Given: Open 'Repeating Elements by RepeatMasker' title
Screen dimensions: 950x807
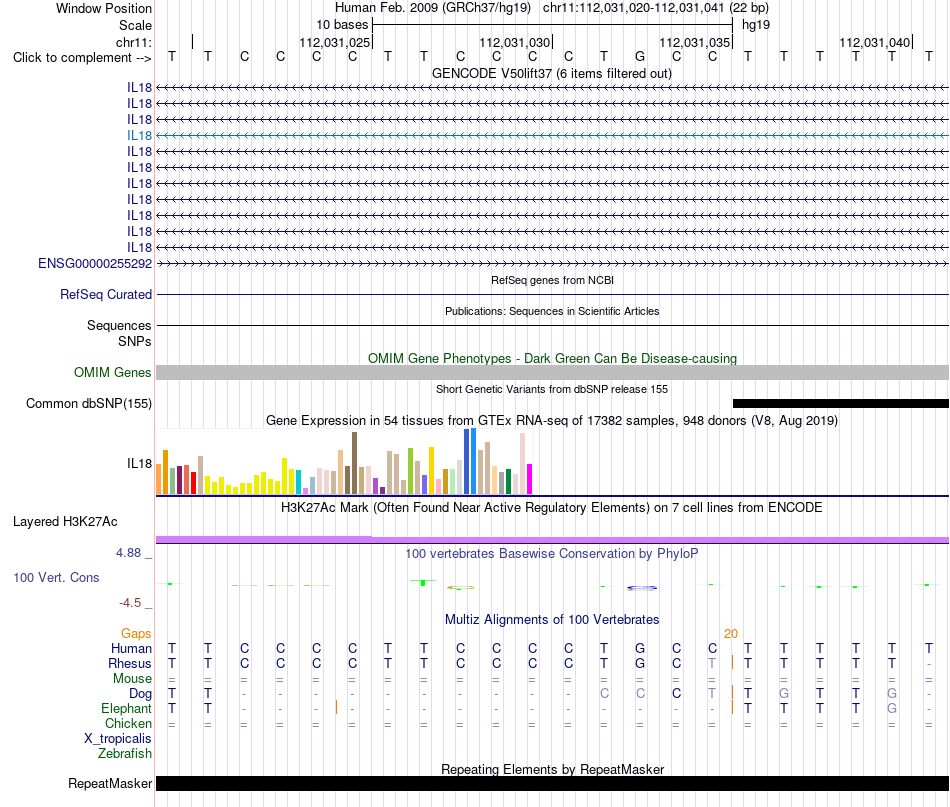Looking at the screenshot, I should 552,769.
